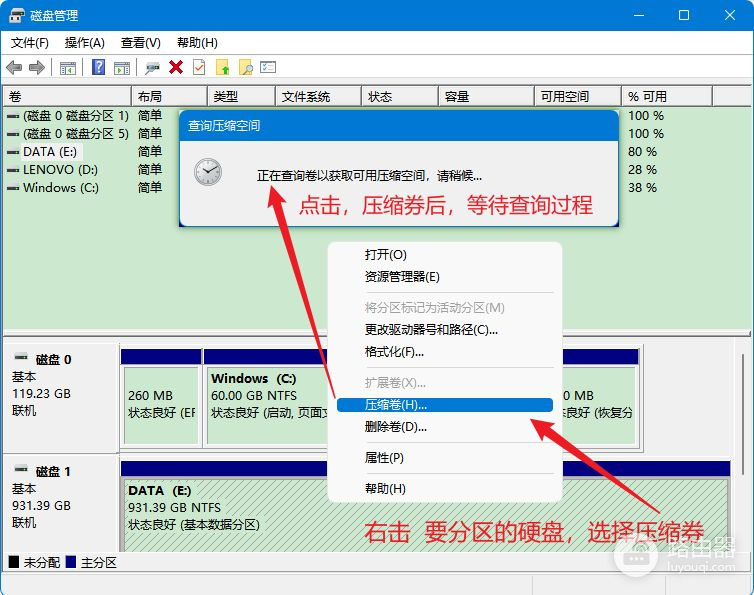Screen dimensions: 754x595
Task: Click the Forward arrow toolbar icon
Action: [37, 67]
